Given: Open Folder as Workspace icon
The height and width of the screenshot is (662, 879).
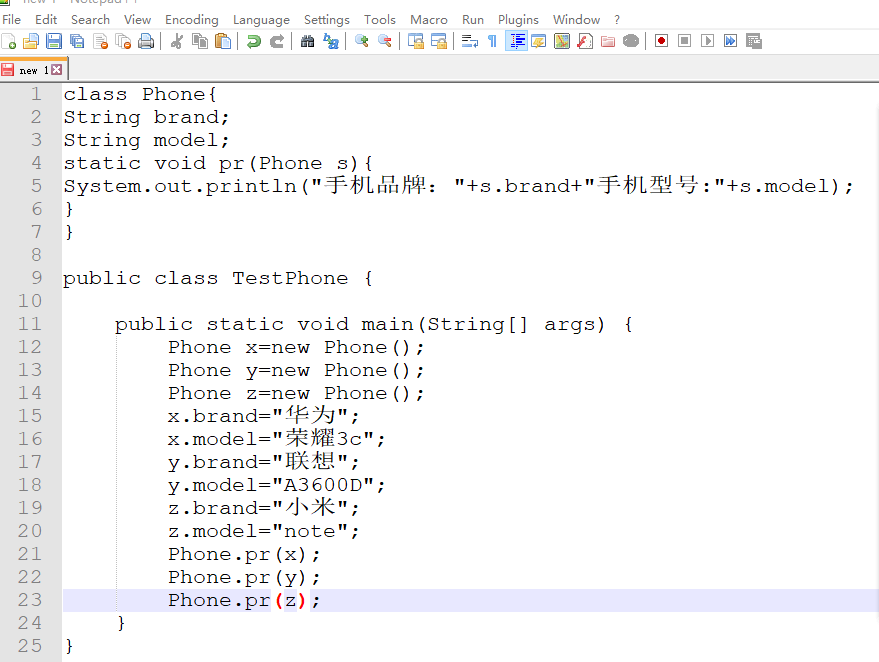Looking at the screenshot, I should pos(608,41).
